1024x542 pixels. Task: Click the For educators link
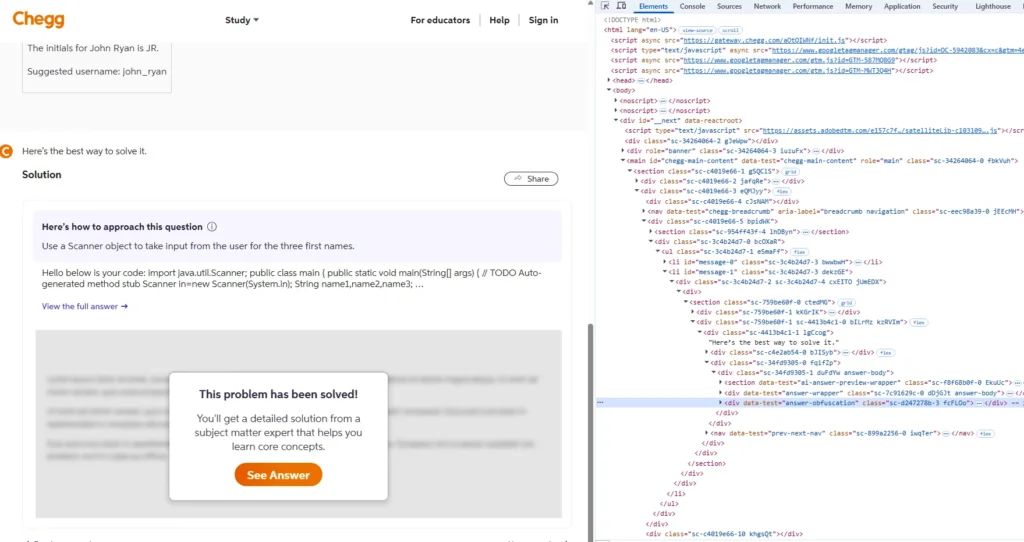(x=440, y=20)
